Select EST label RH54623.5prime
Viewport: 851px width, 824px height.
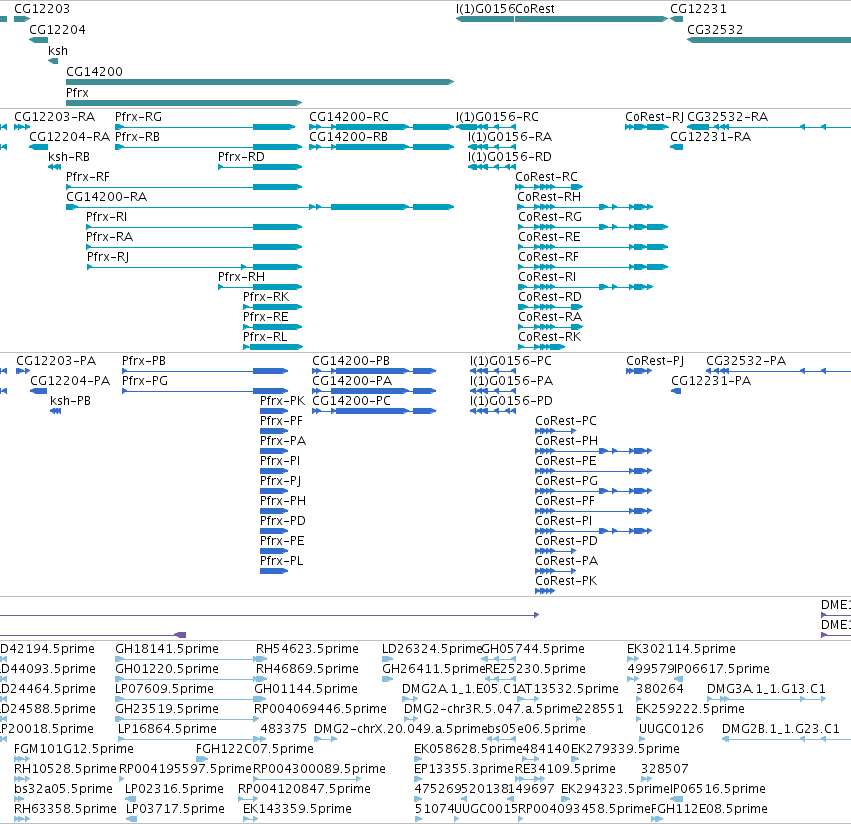(x=307, y=649)
